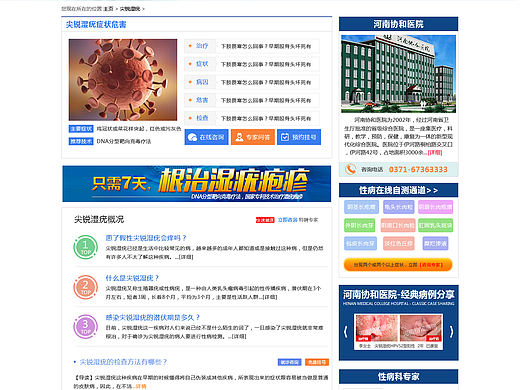Viewport: 520px width, 390px height.
Task: Open the 尖锐湿疣的检查方法有哪些？ article
Action: [x=123, y=362]
